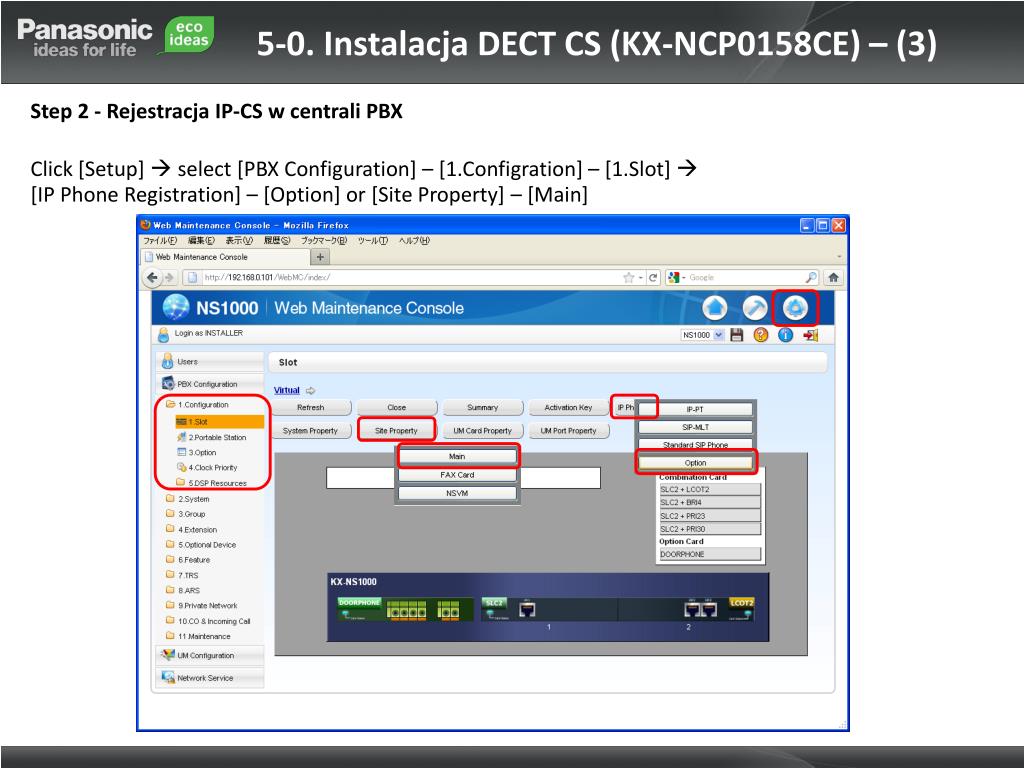Click the Virtual link
Image resolution: width=1024 pixels, height=768 pixels.
click(x=287, y=391)
